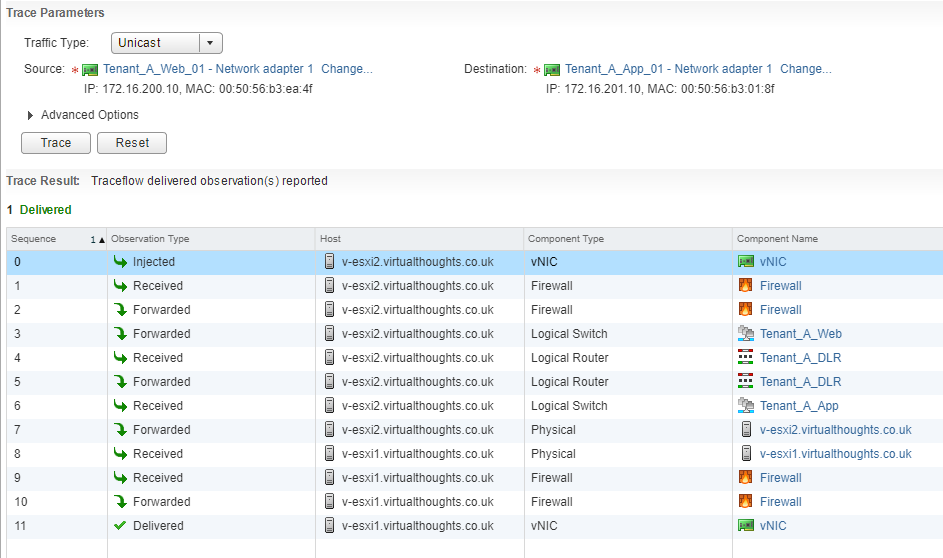The height and width of the screenshot is (558, 943).
Task: Click the Trace button
Action: click(x=56, y=143)
